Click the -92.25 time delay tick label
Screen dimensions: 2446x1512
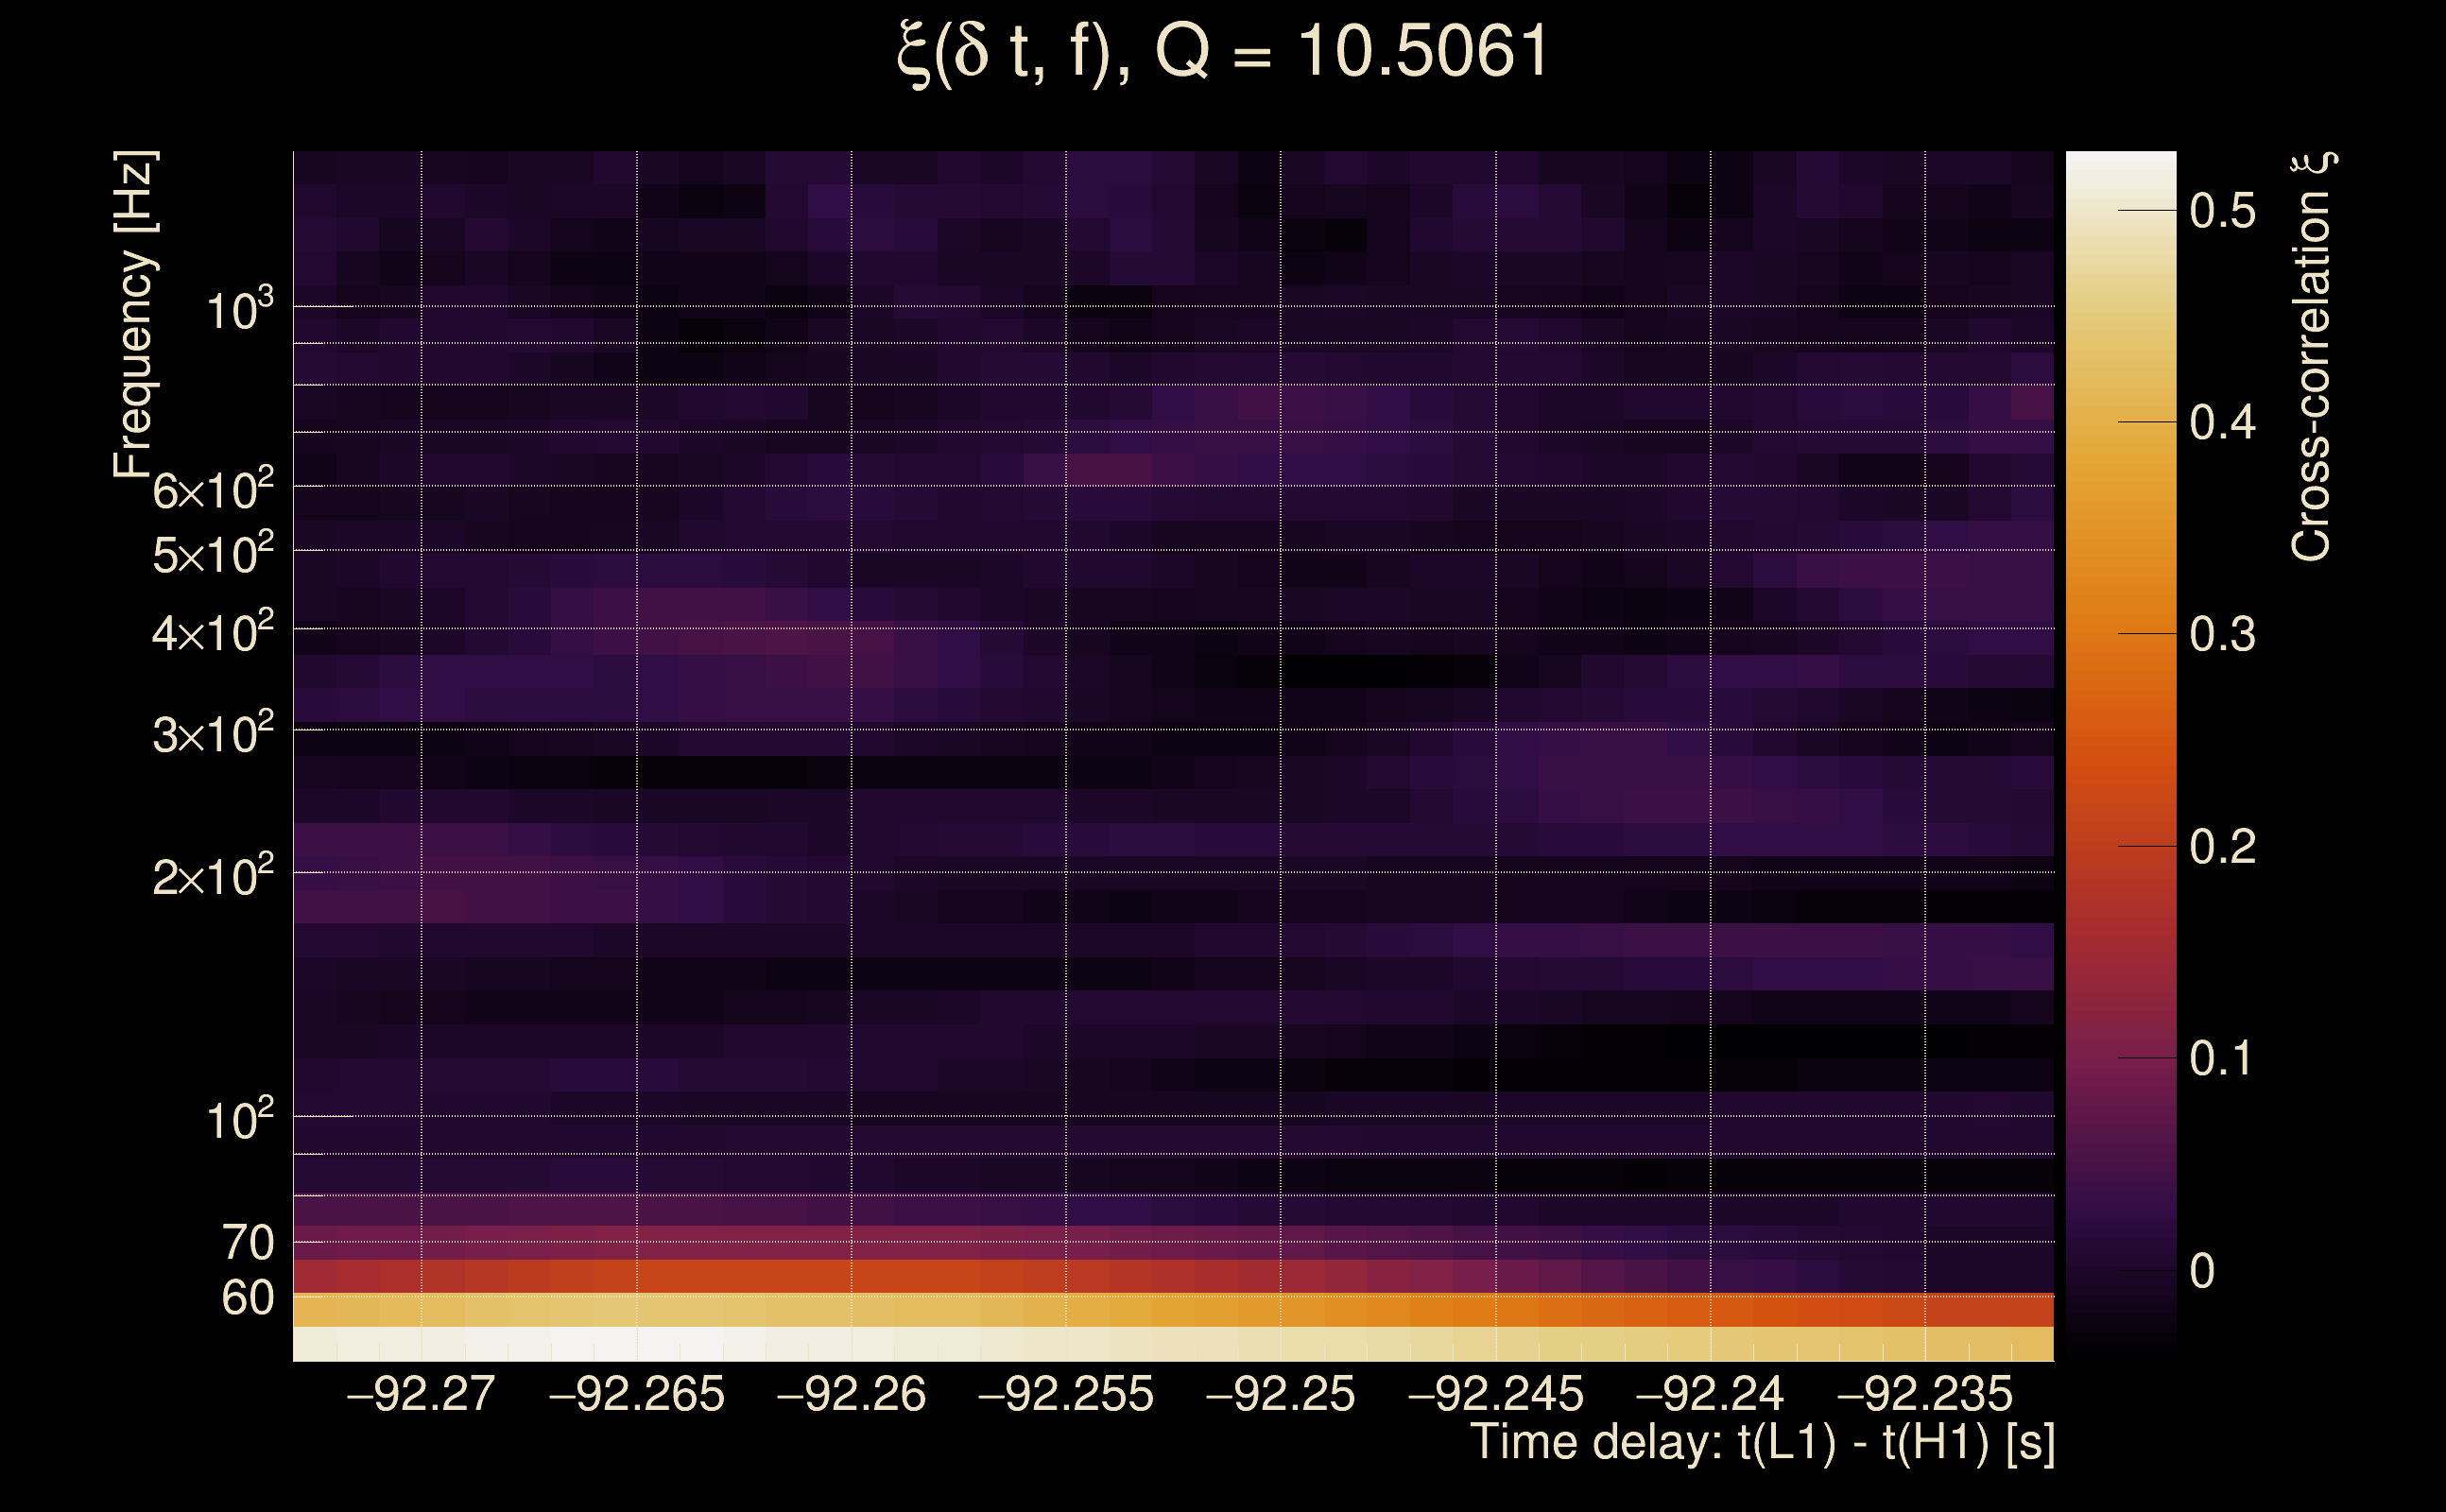click(1280, 1394)
